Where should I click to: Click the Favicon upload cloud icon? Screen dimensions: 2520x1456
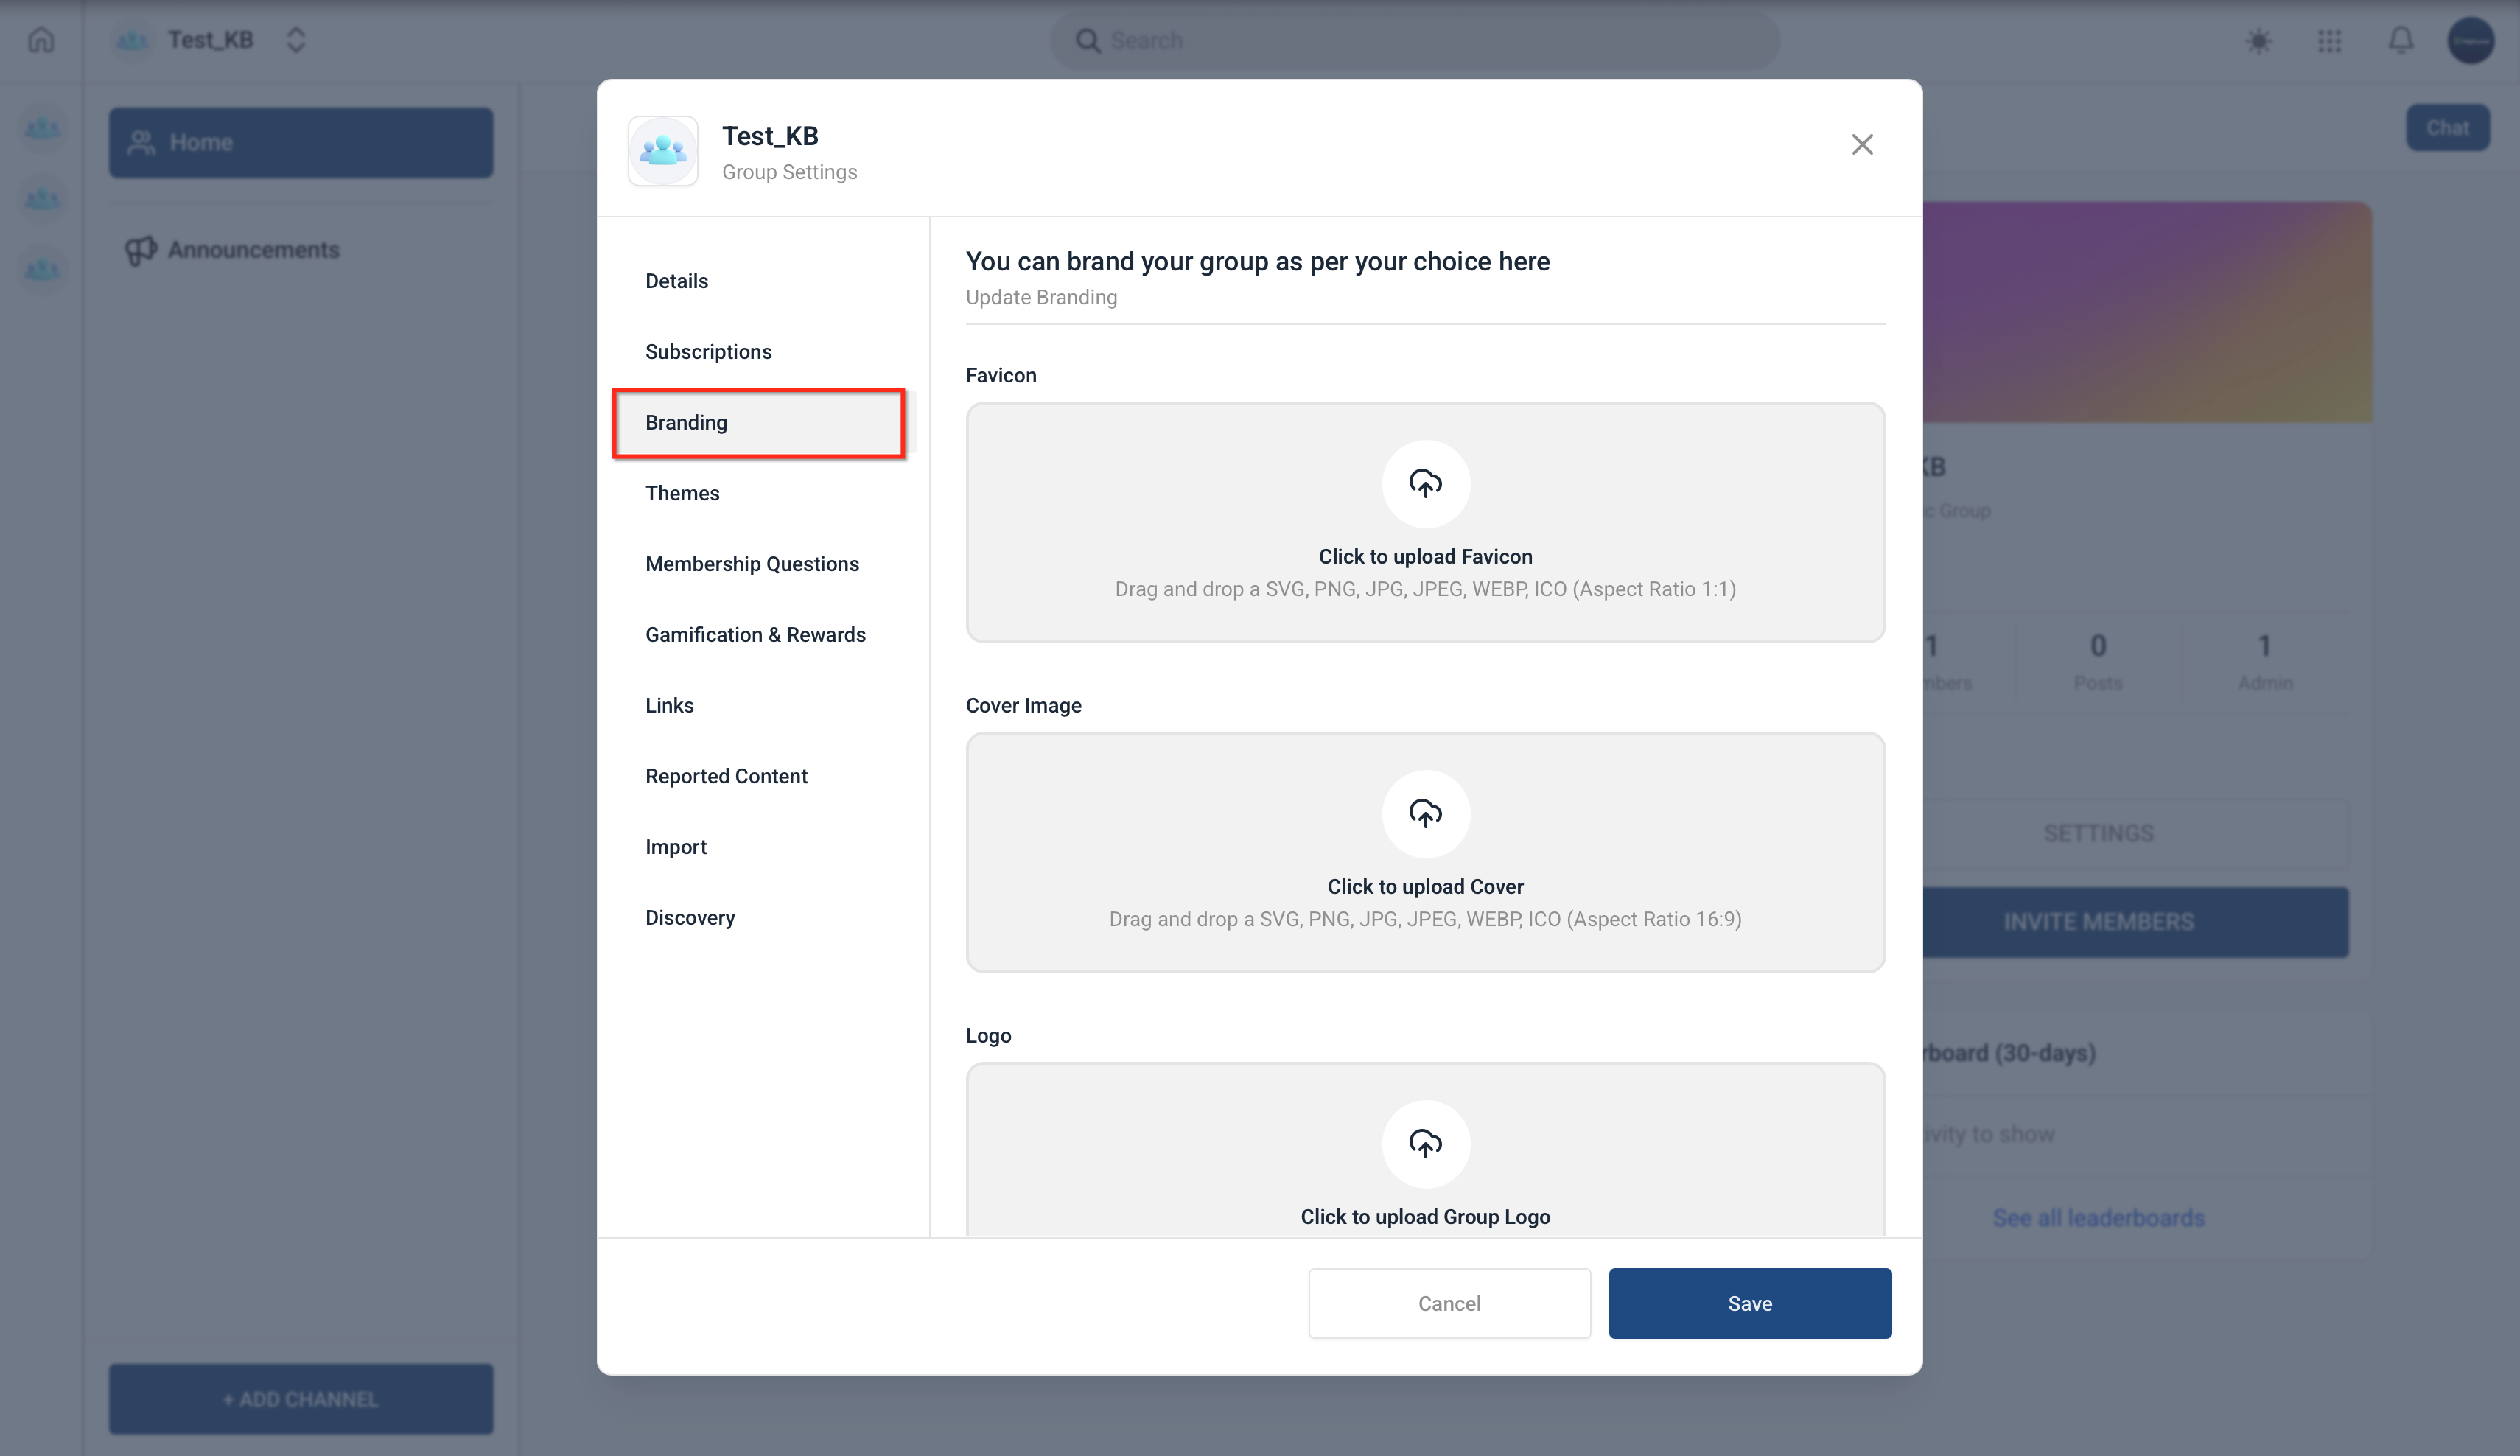1425,483
